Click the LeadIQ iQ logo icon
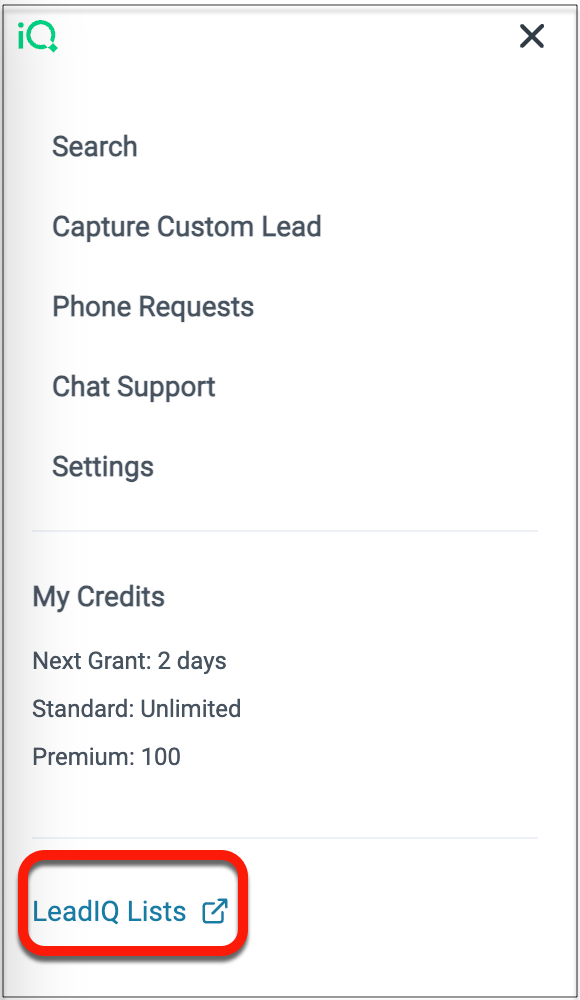Screen dimensions: 580x1000 36,36
